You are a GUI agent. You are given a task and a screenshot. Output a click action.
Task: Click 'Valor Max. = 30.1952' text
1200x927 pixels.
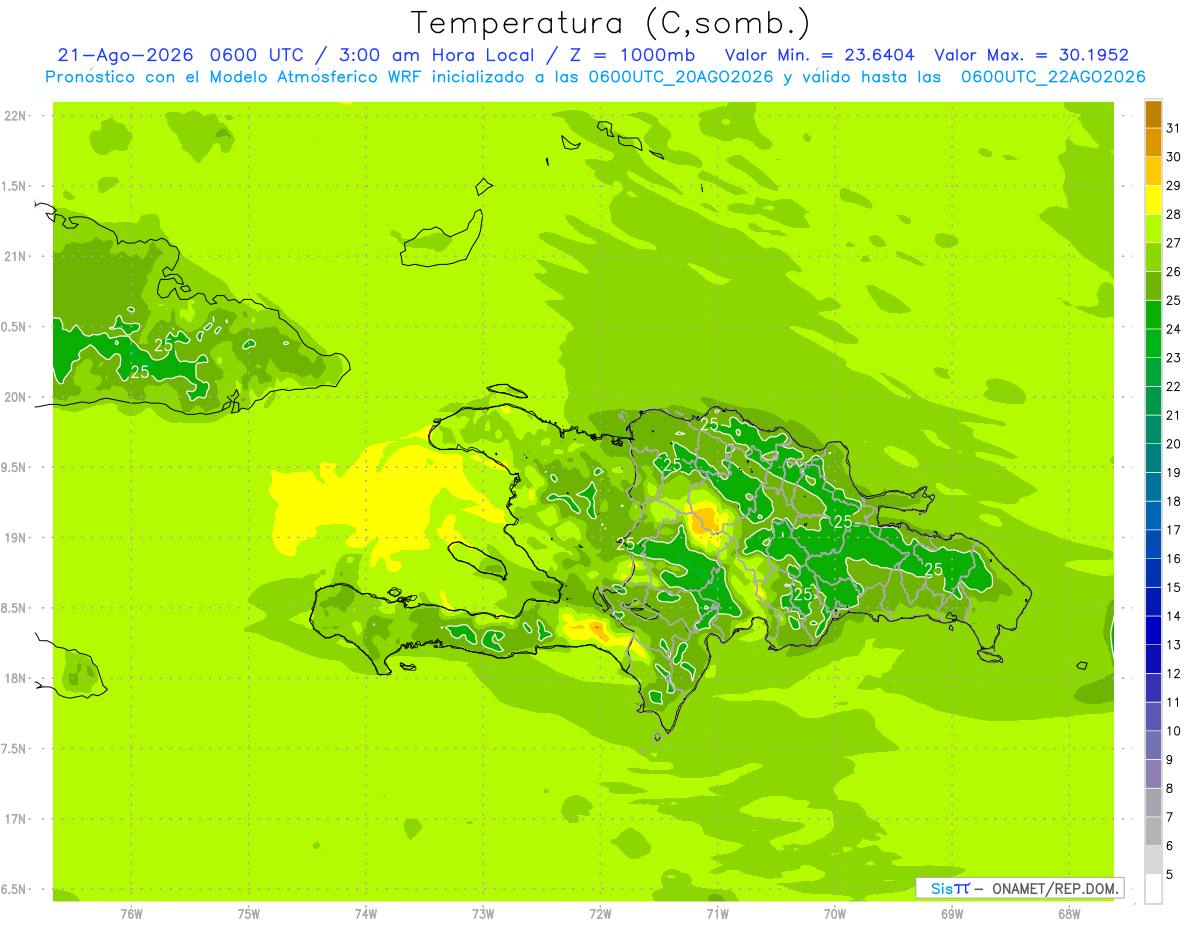(x=1031, y=55)
